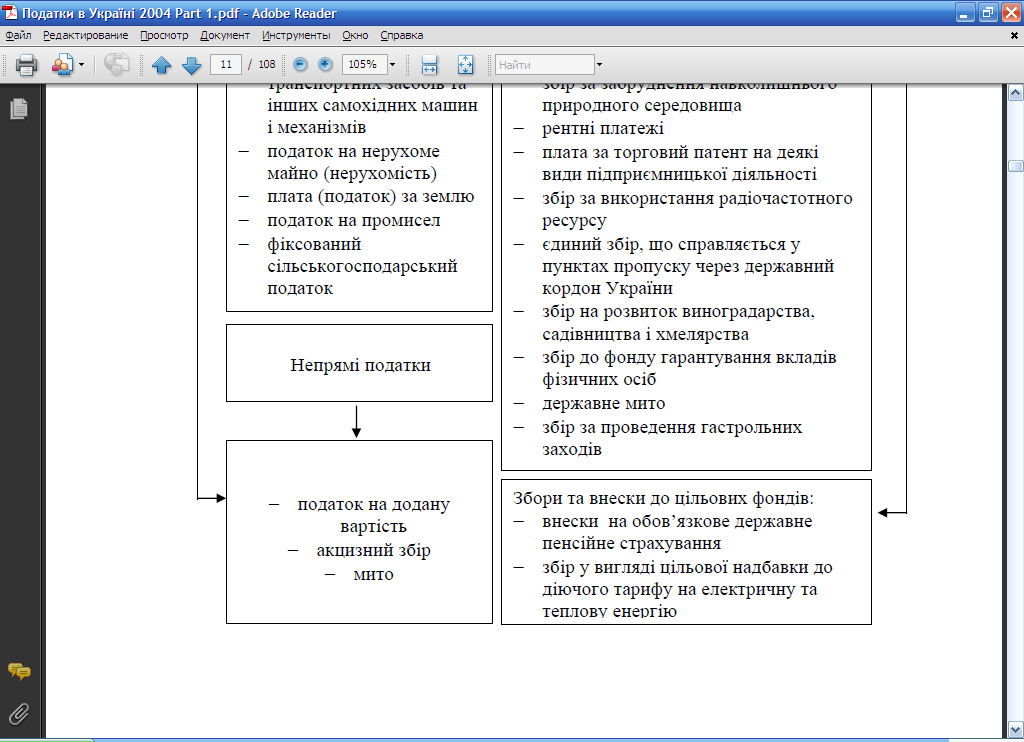
Task: Open the Найти search options dropdown arrow
Action: 600,65
